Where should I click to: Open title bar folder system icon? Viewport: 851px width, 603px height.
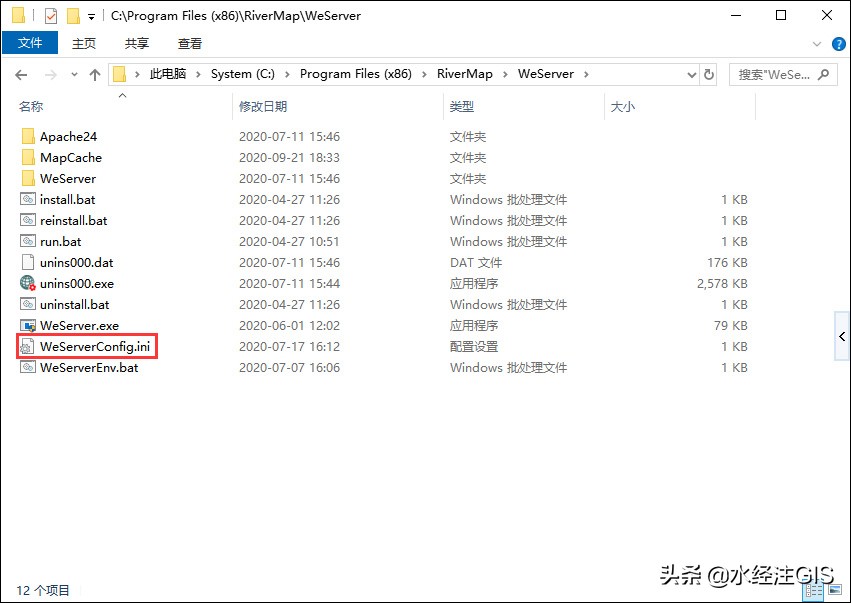tap(18, 16)
